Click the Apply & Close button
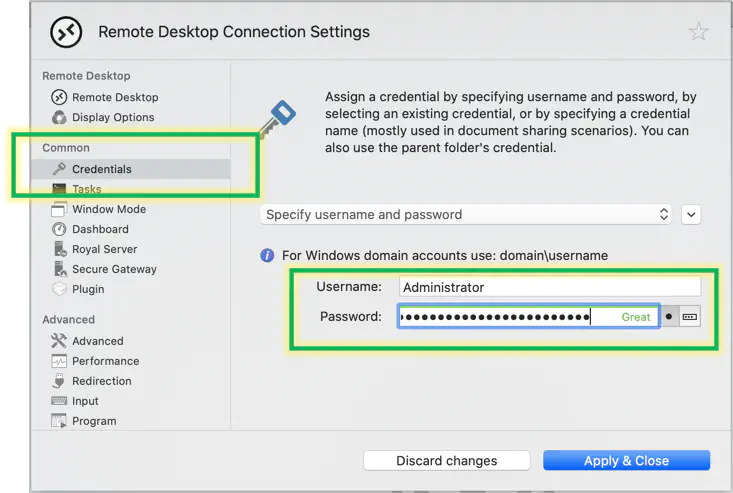The height and width of the screenshot is (493, 733). [626, 461]
